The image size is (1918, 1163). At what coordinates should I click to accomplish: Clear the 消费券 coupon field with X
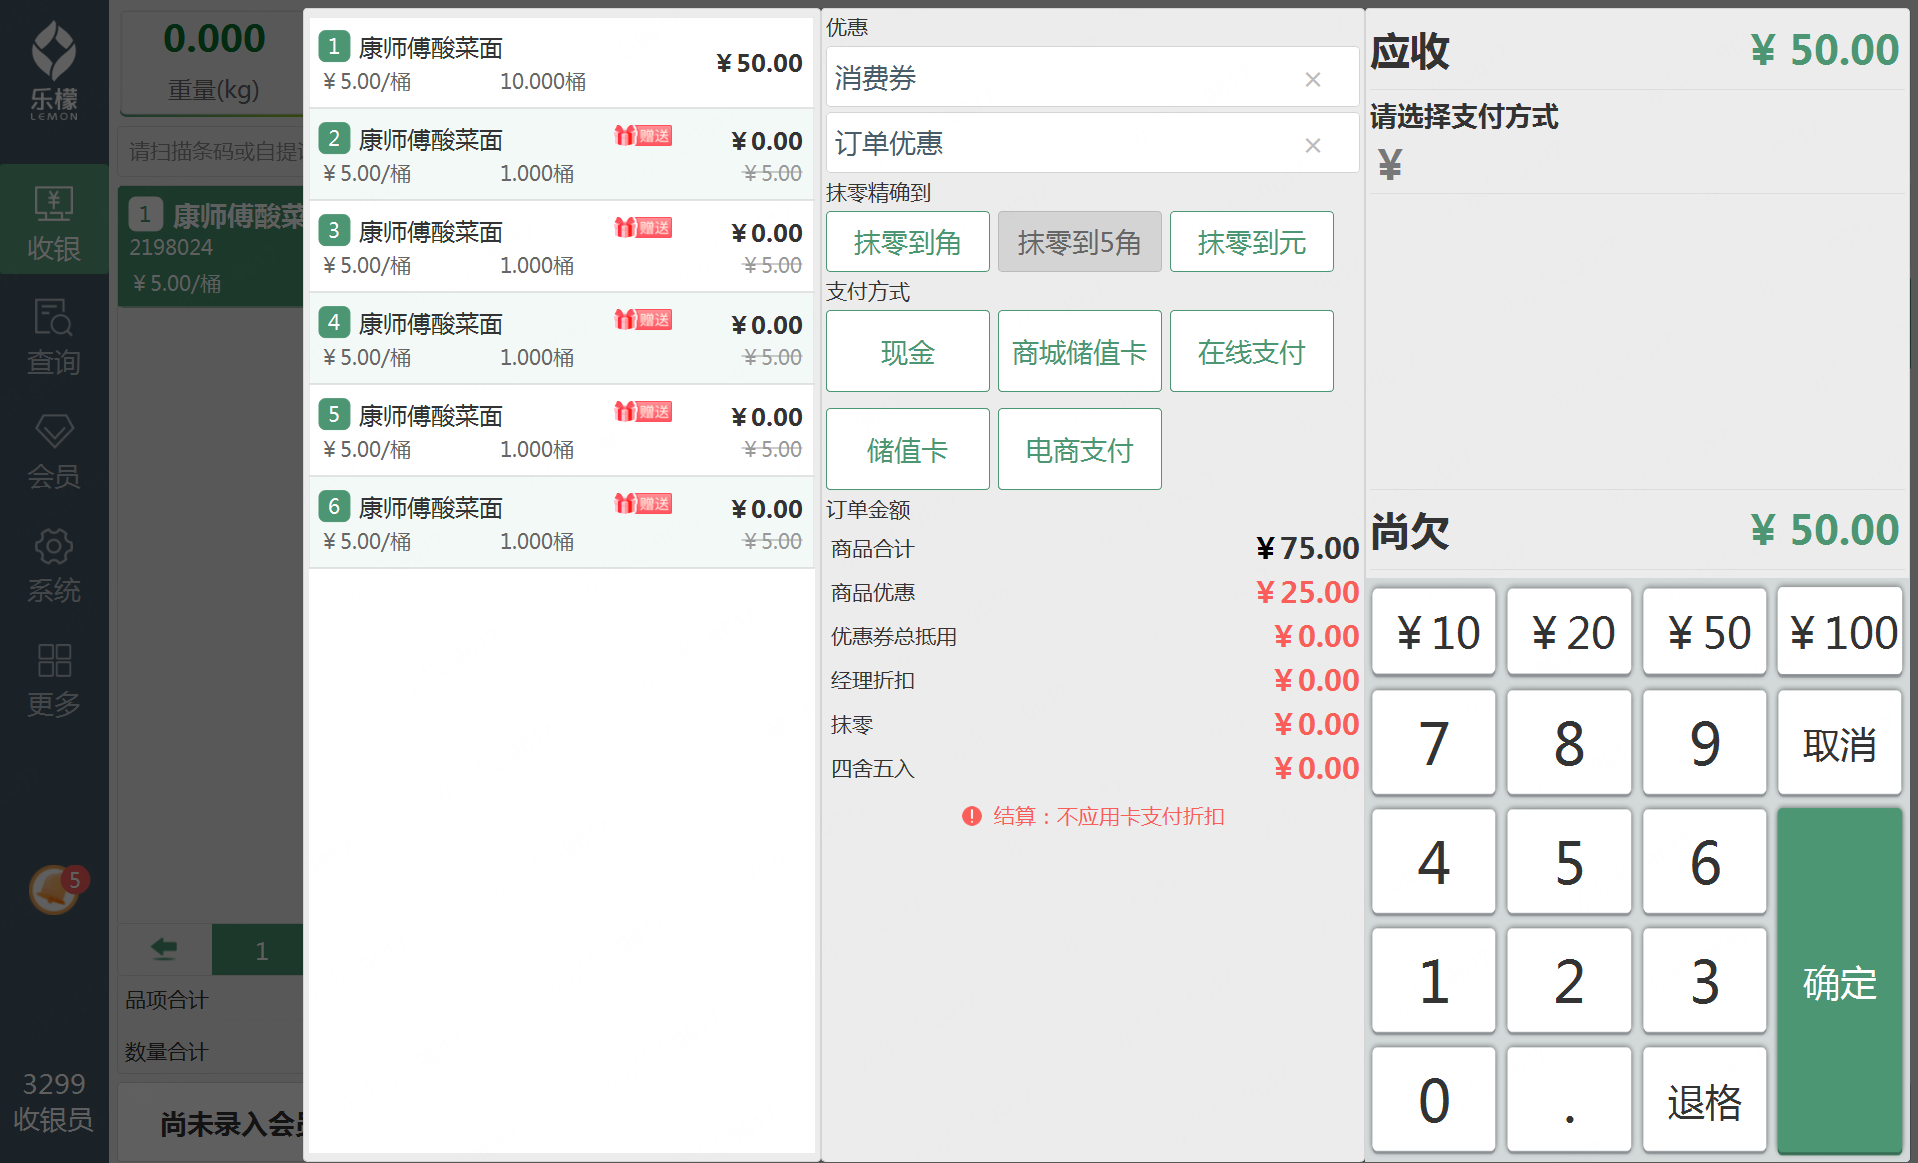pyautogui.click(x=1313, y=79)
